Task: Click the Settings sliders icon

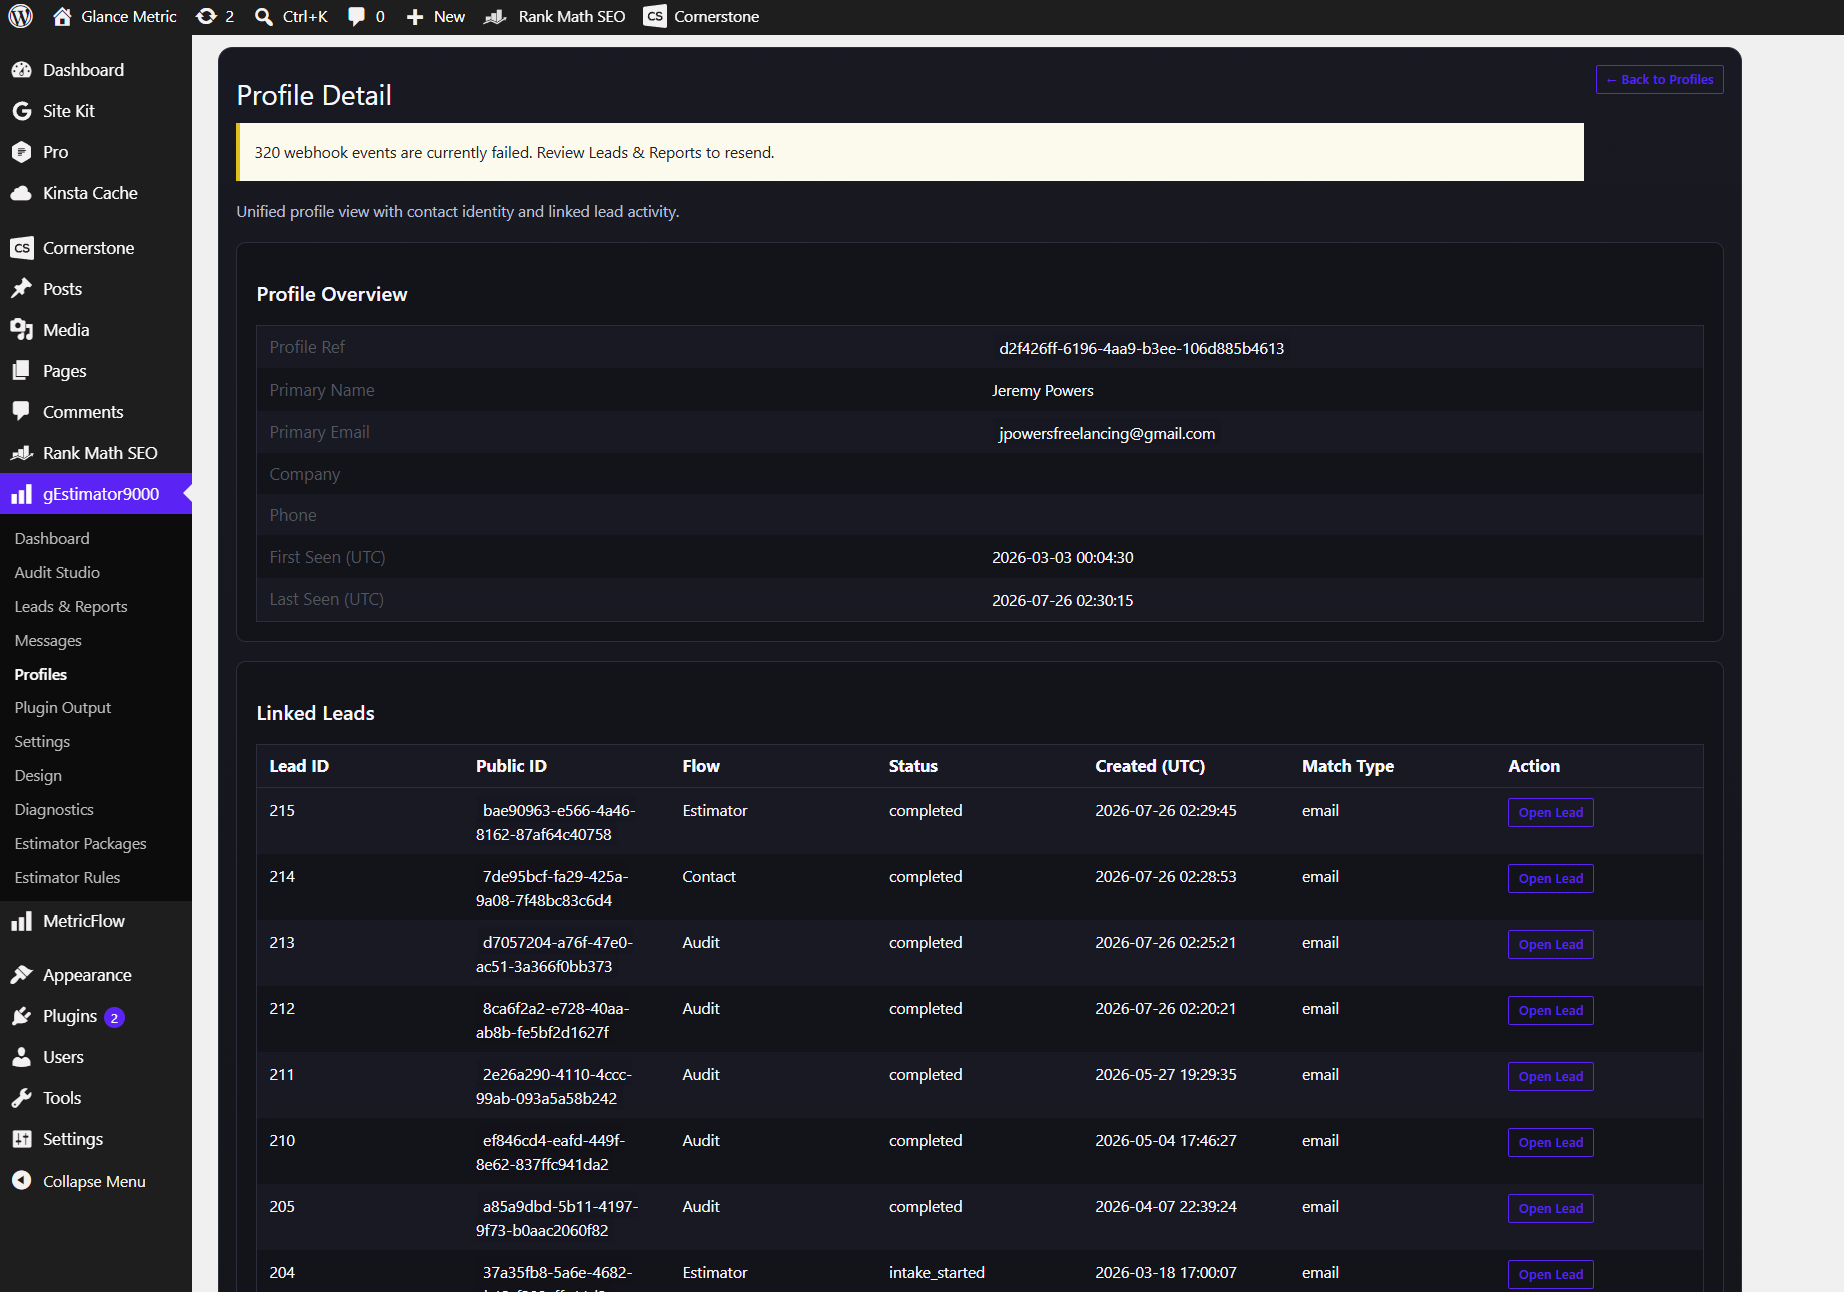Action: [21, 1139]
